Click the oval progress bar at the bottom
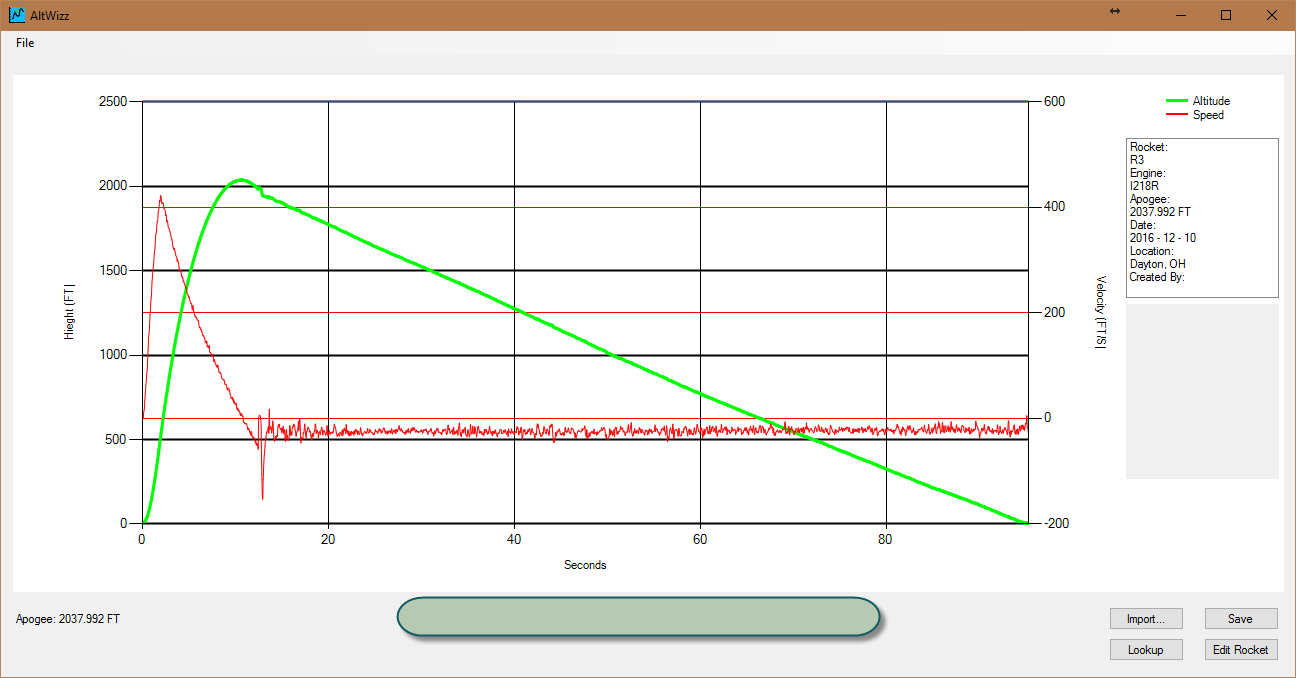1296x678 pixels. (x=638, y=617)
